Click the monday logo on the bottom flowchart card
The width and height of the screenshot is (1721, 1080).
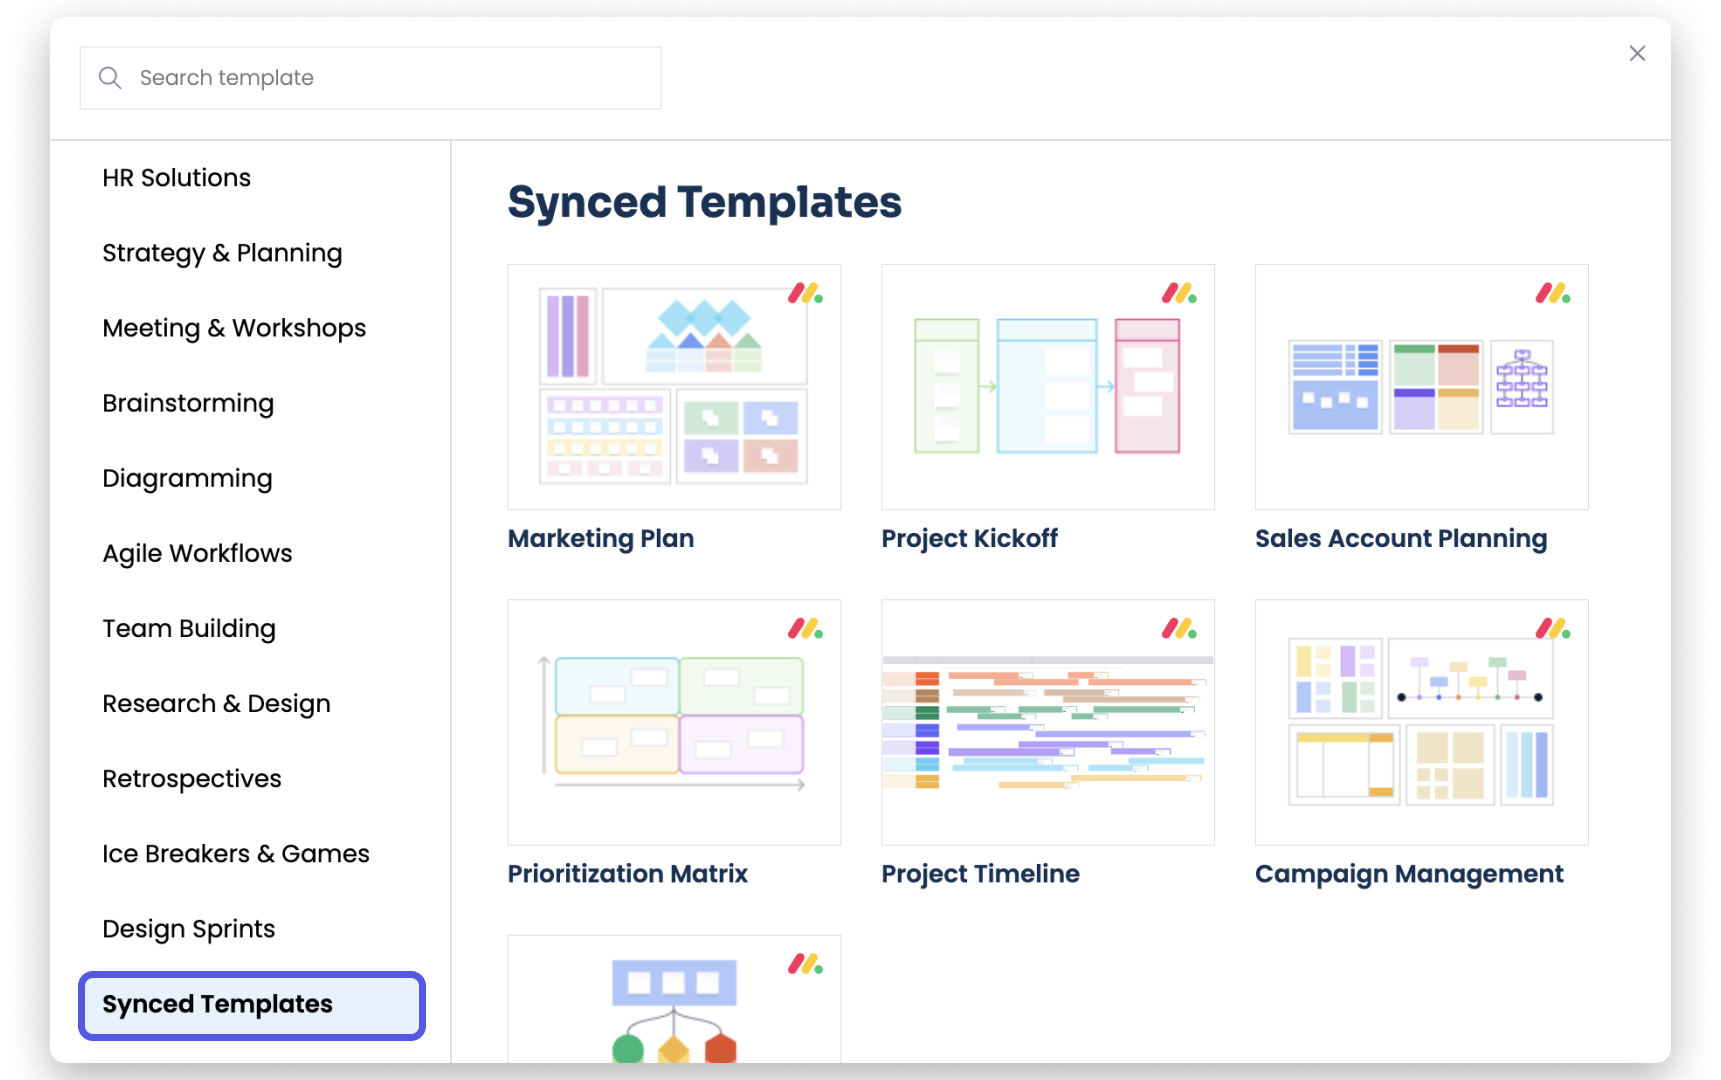(x=805, y=964)
